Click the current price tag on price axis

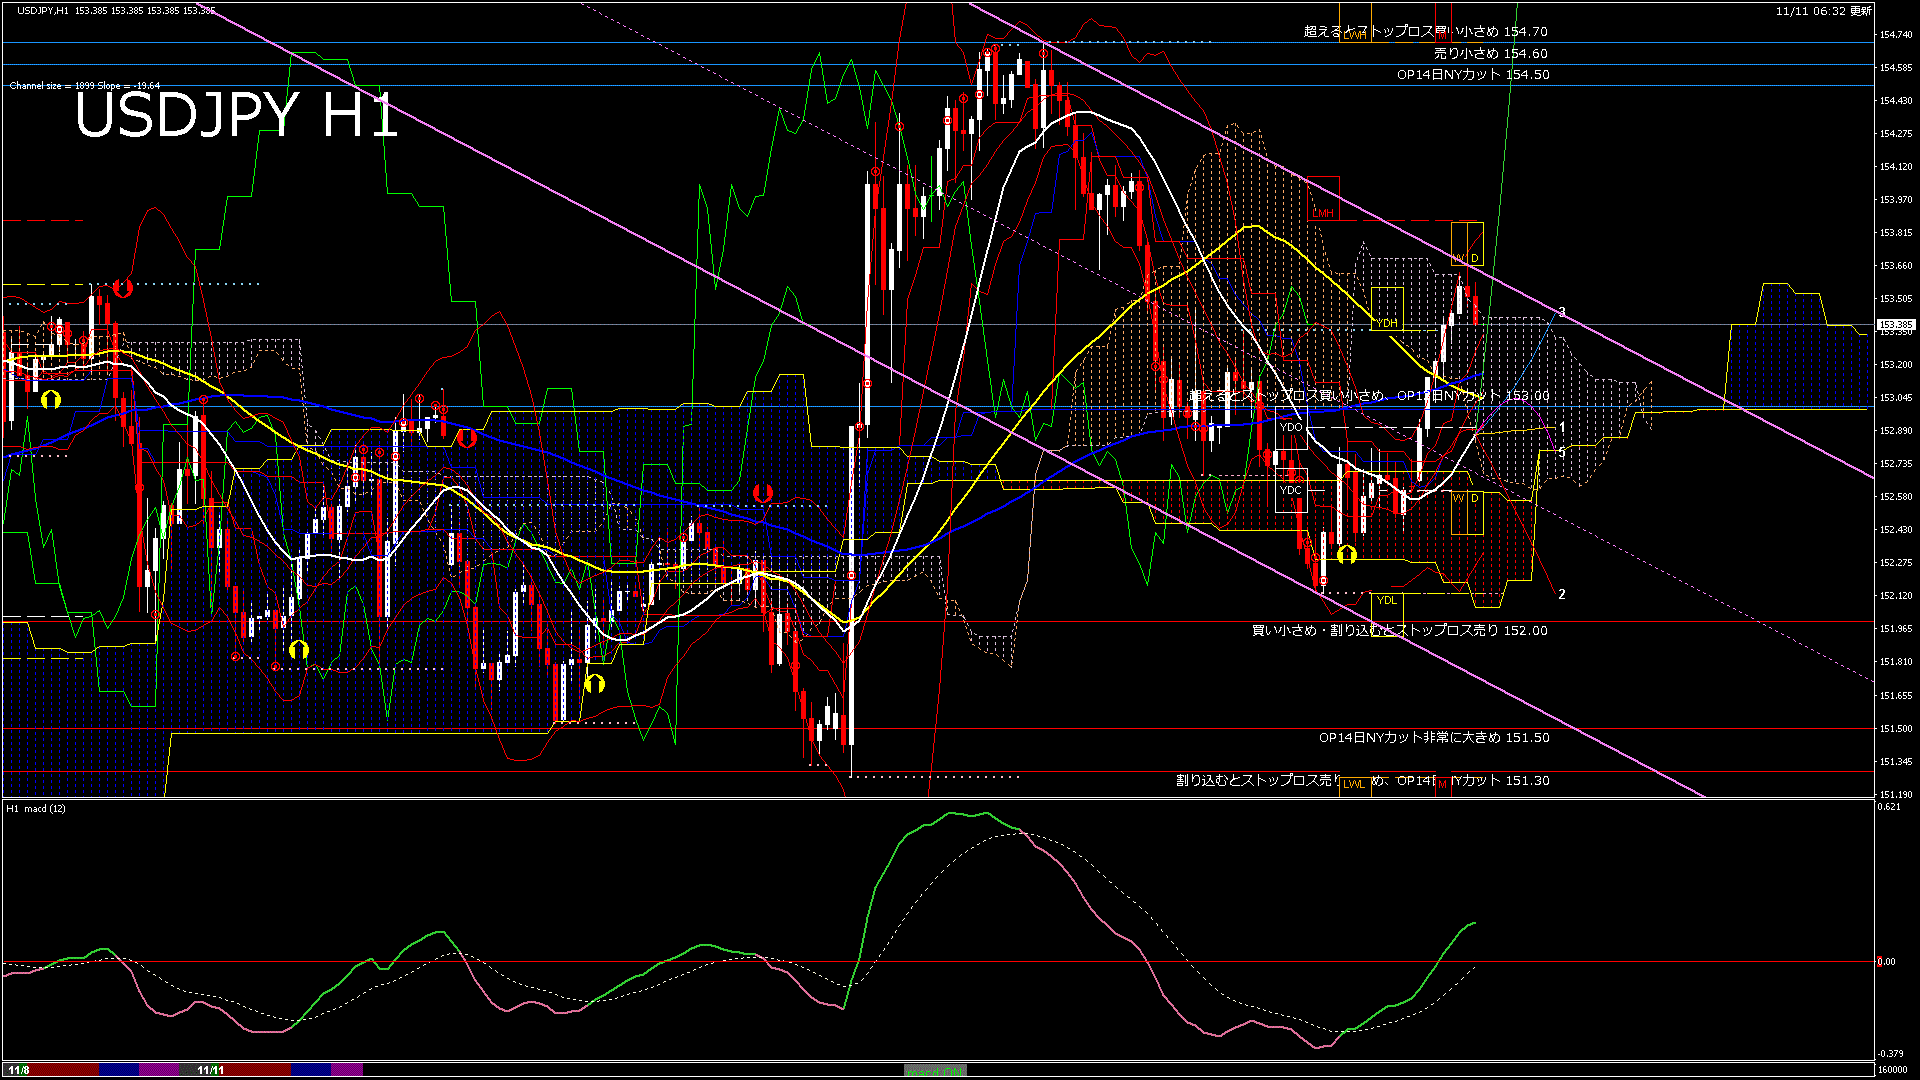(x=1895, y=325)
